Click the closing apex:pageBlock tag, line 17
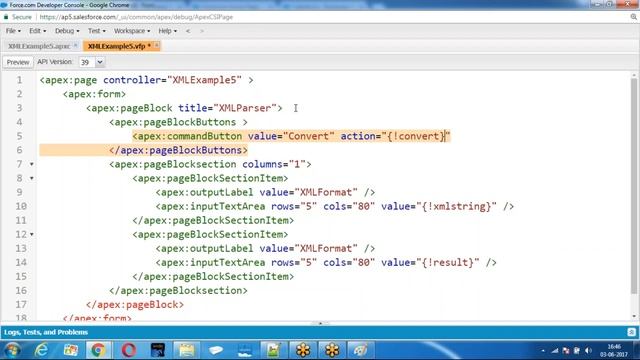640x360 pixels. tap(135, 305)
